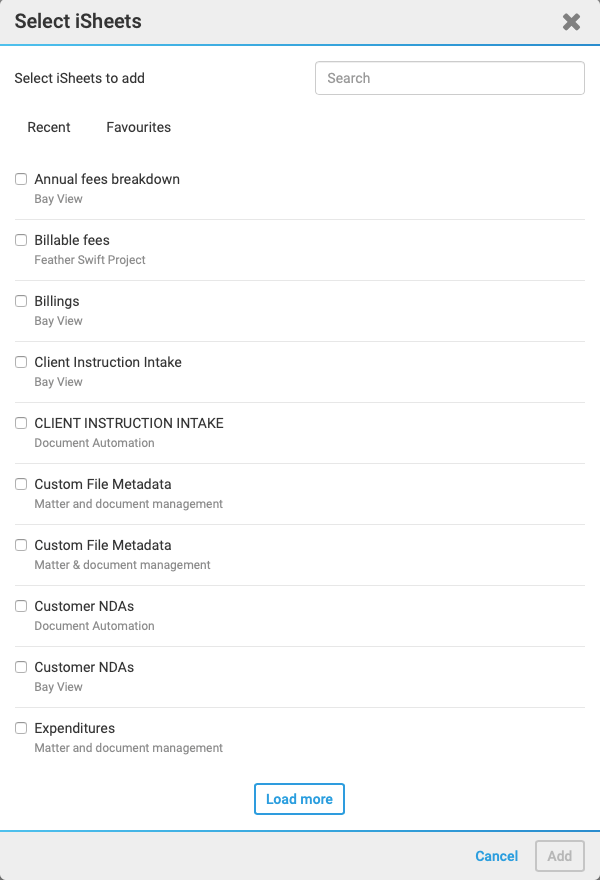The height and width of the screenshot is (880, 600).
Task: Tick Custom File Metadata under Matter and document management
Action: (x=21, y=484)
